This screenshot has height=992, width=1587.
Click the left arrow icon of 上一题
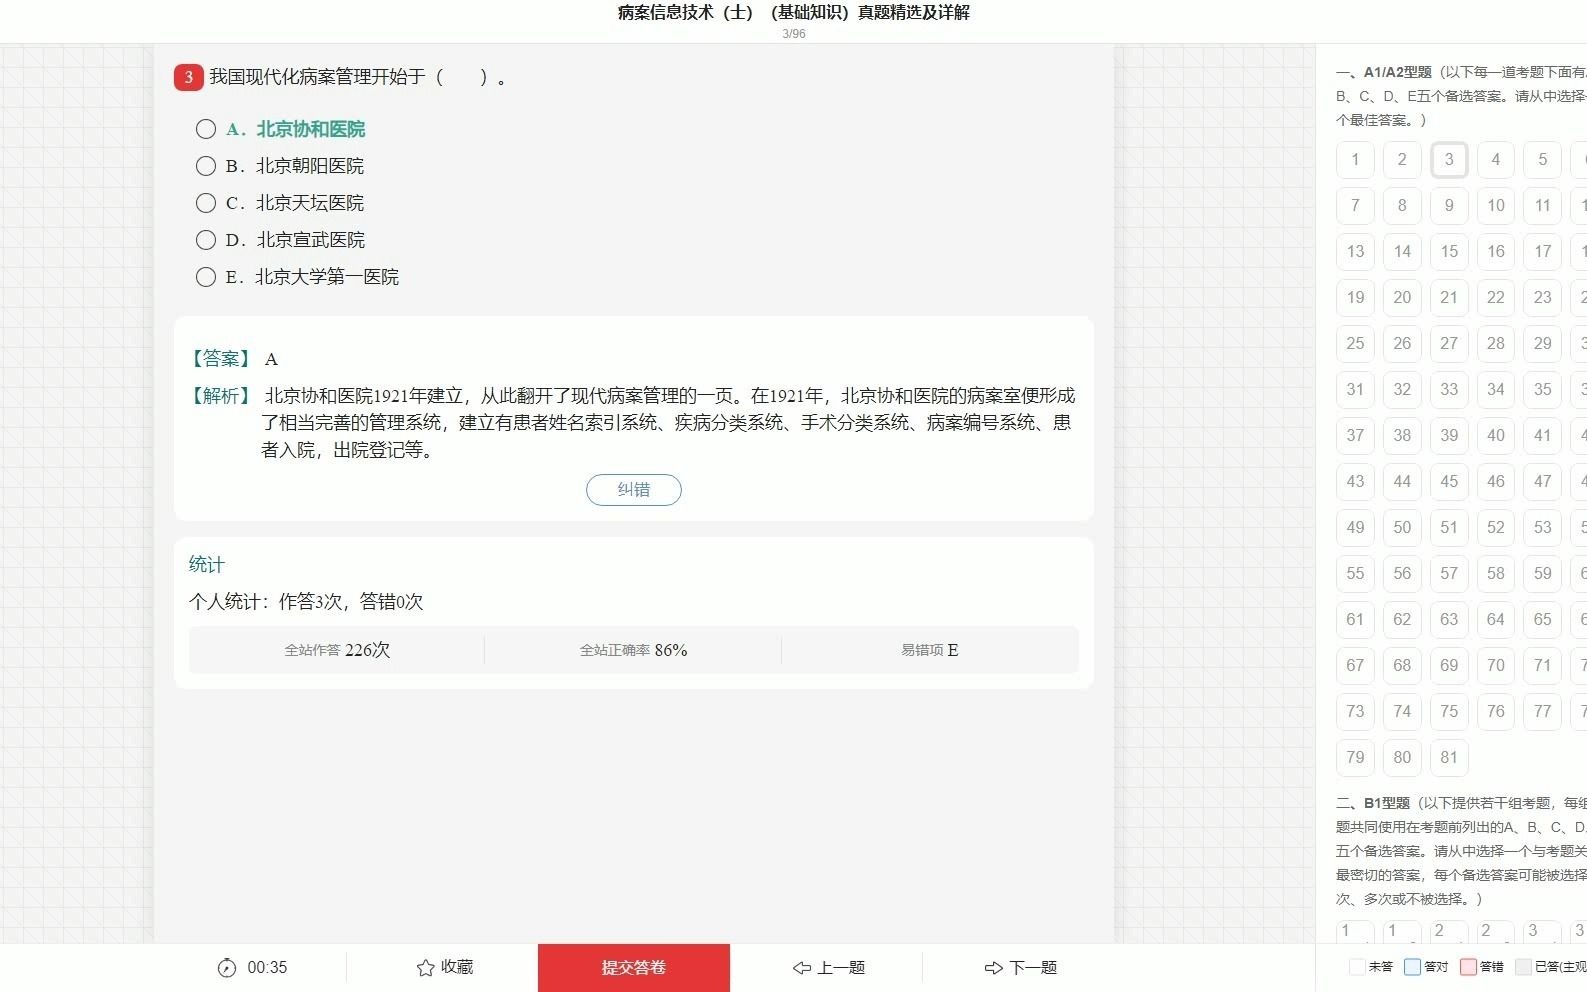click(x=802, y=968)
